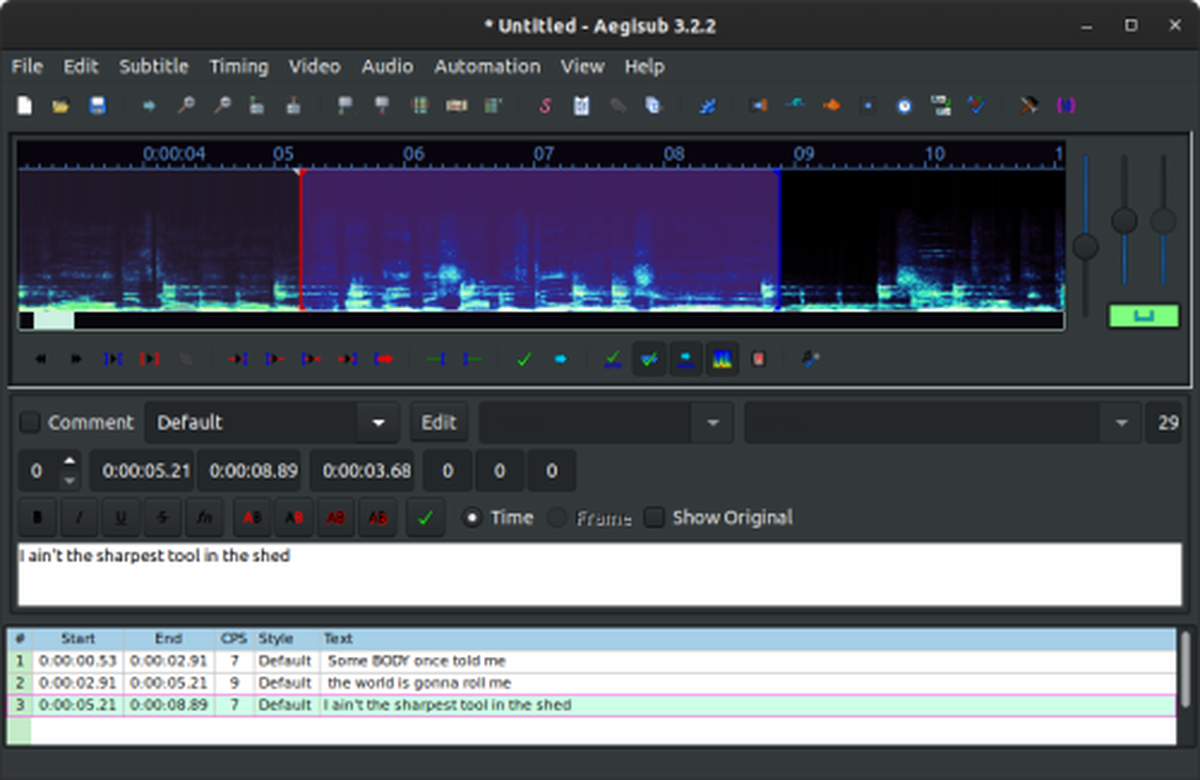Viewport: 1200px width, 780px height.
Task: Select row 'the world is gonna roll me'
Action: tap(592, 683)
